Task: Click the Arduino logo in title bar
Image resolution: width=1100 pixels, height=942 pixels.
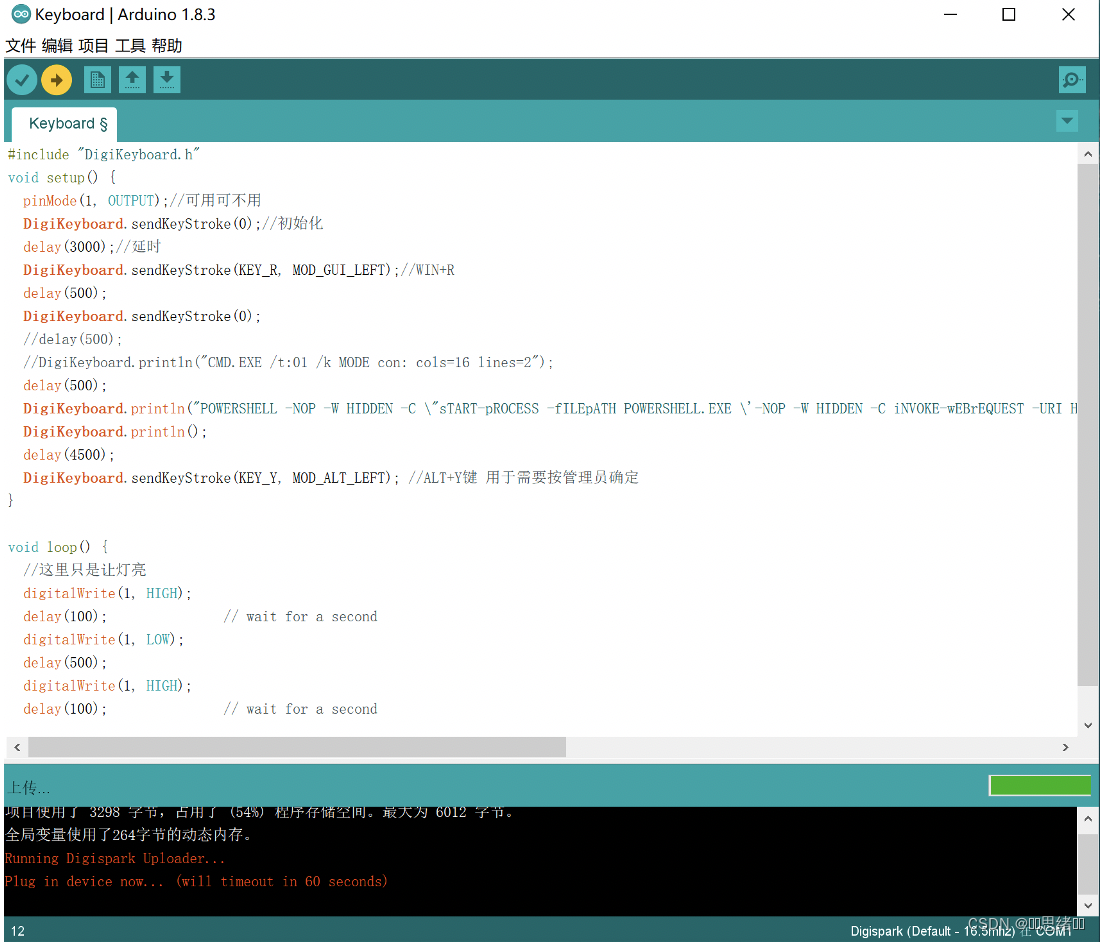Action: point(21,14)
